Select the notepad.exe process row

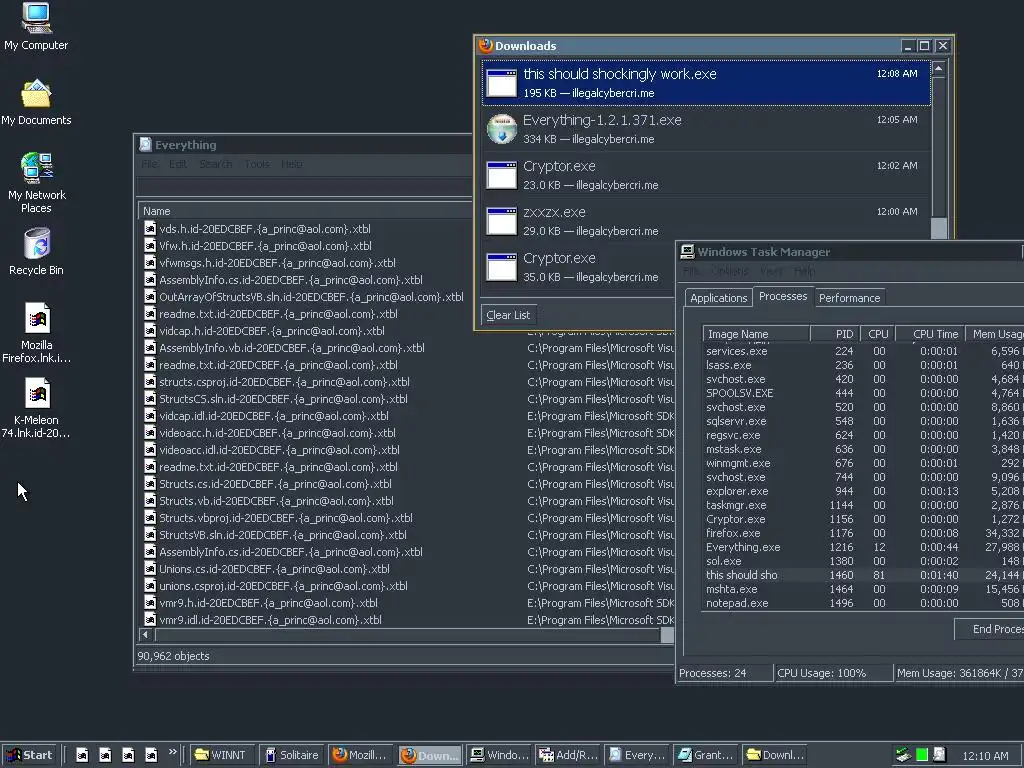click(x=863, y=603)
